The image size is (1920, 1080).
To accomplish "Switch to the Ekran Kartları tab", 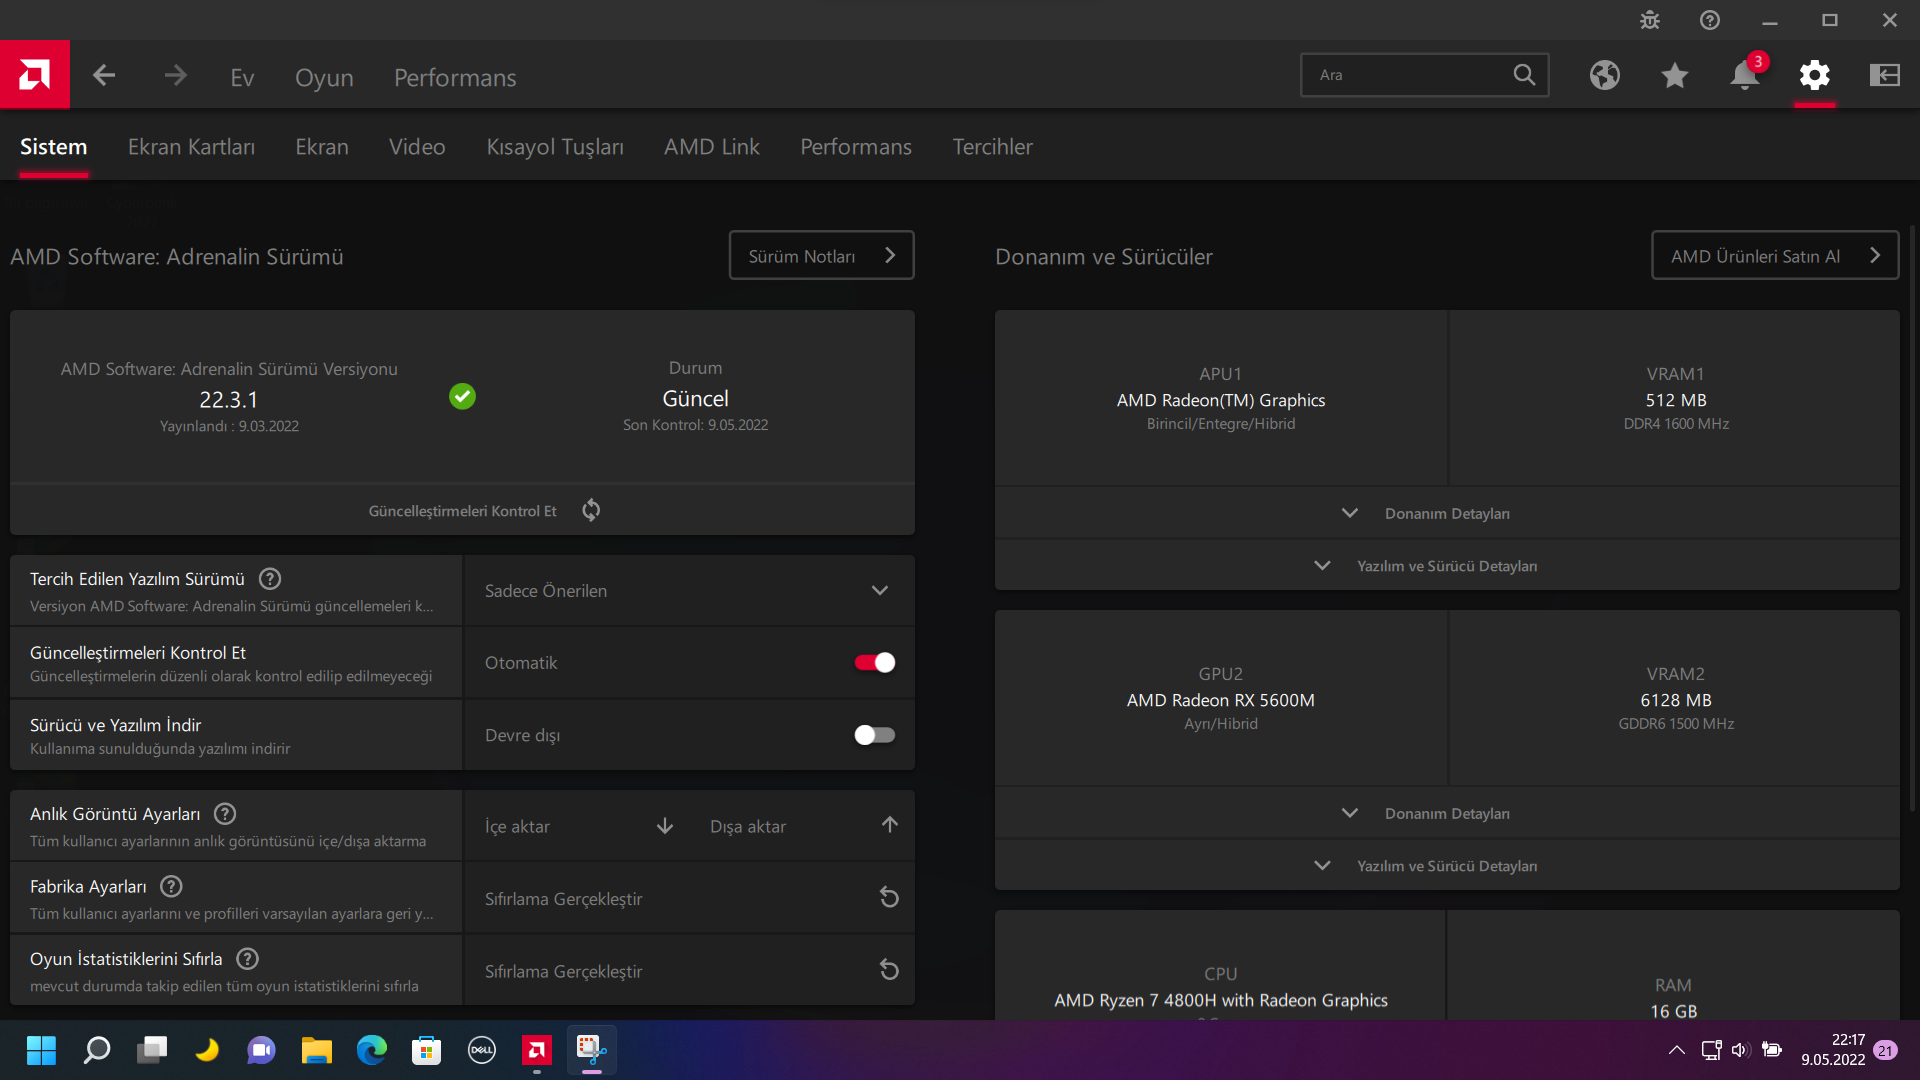I will [x=191, y=147].
